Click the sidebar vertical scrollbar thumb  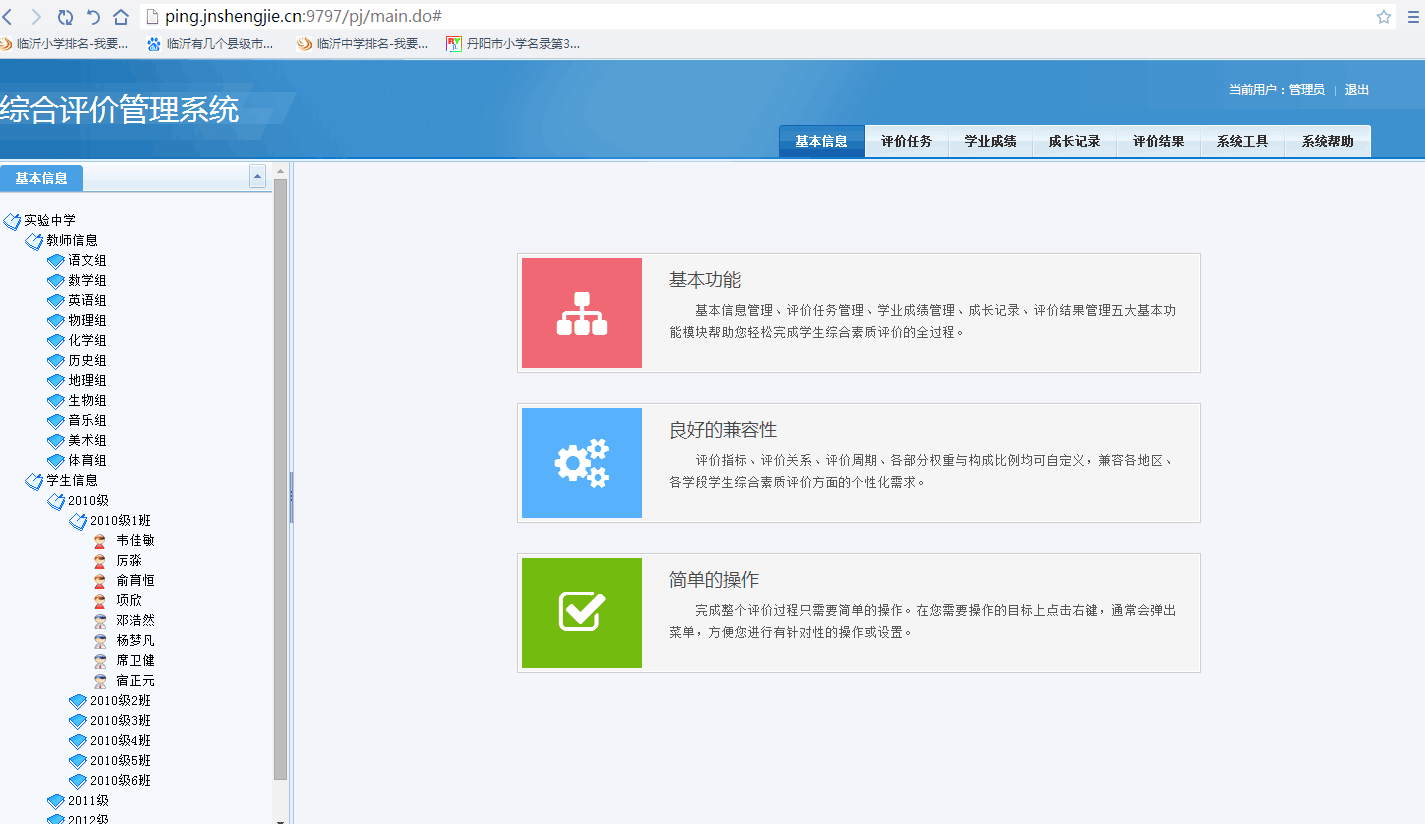coord(281,480)
